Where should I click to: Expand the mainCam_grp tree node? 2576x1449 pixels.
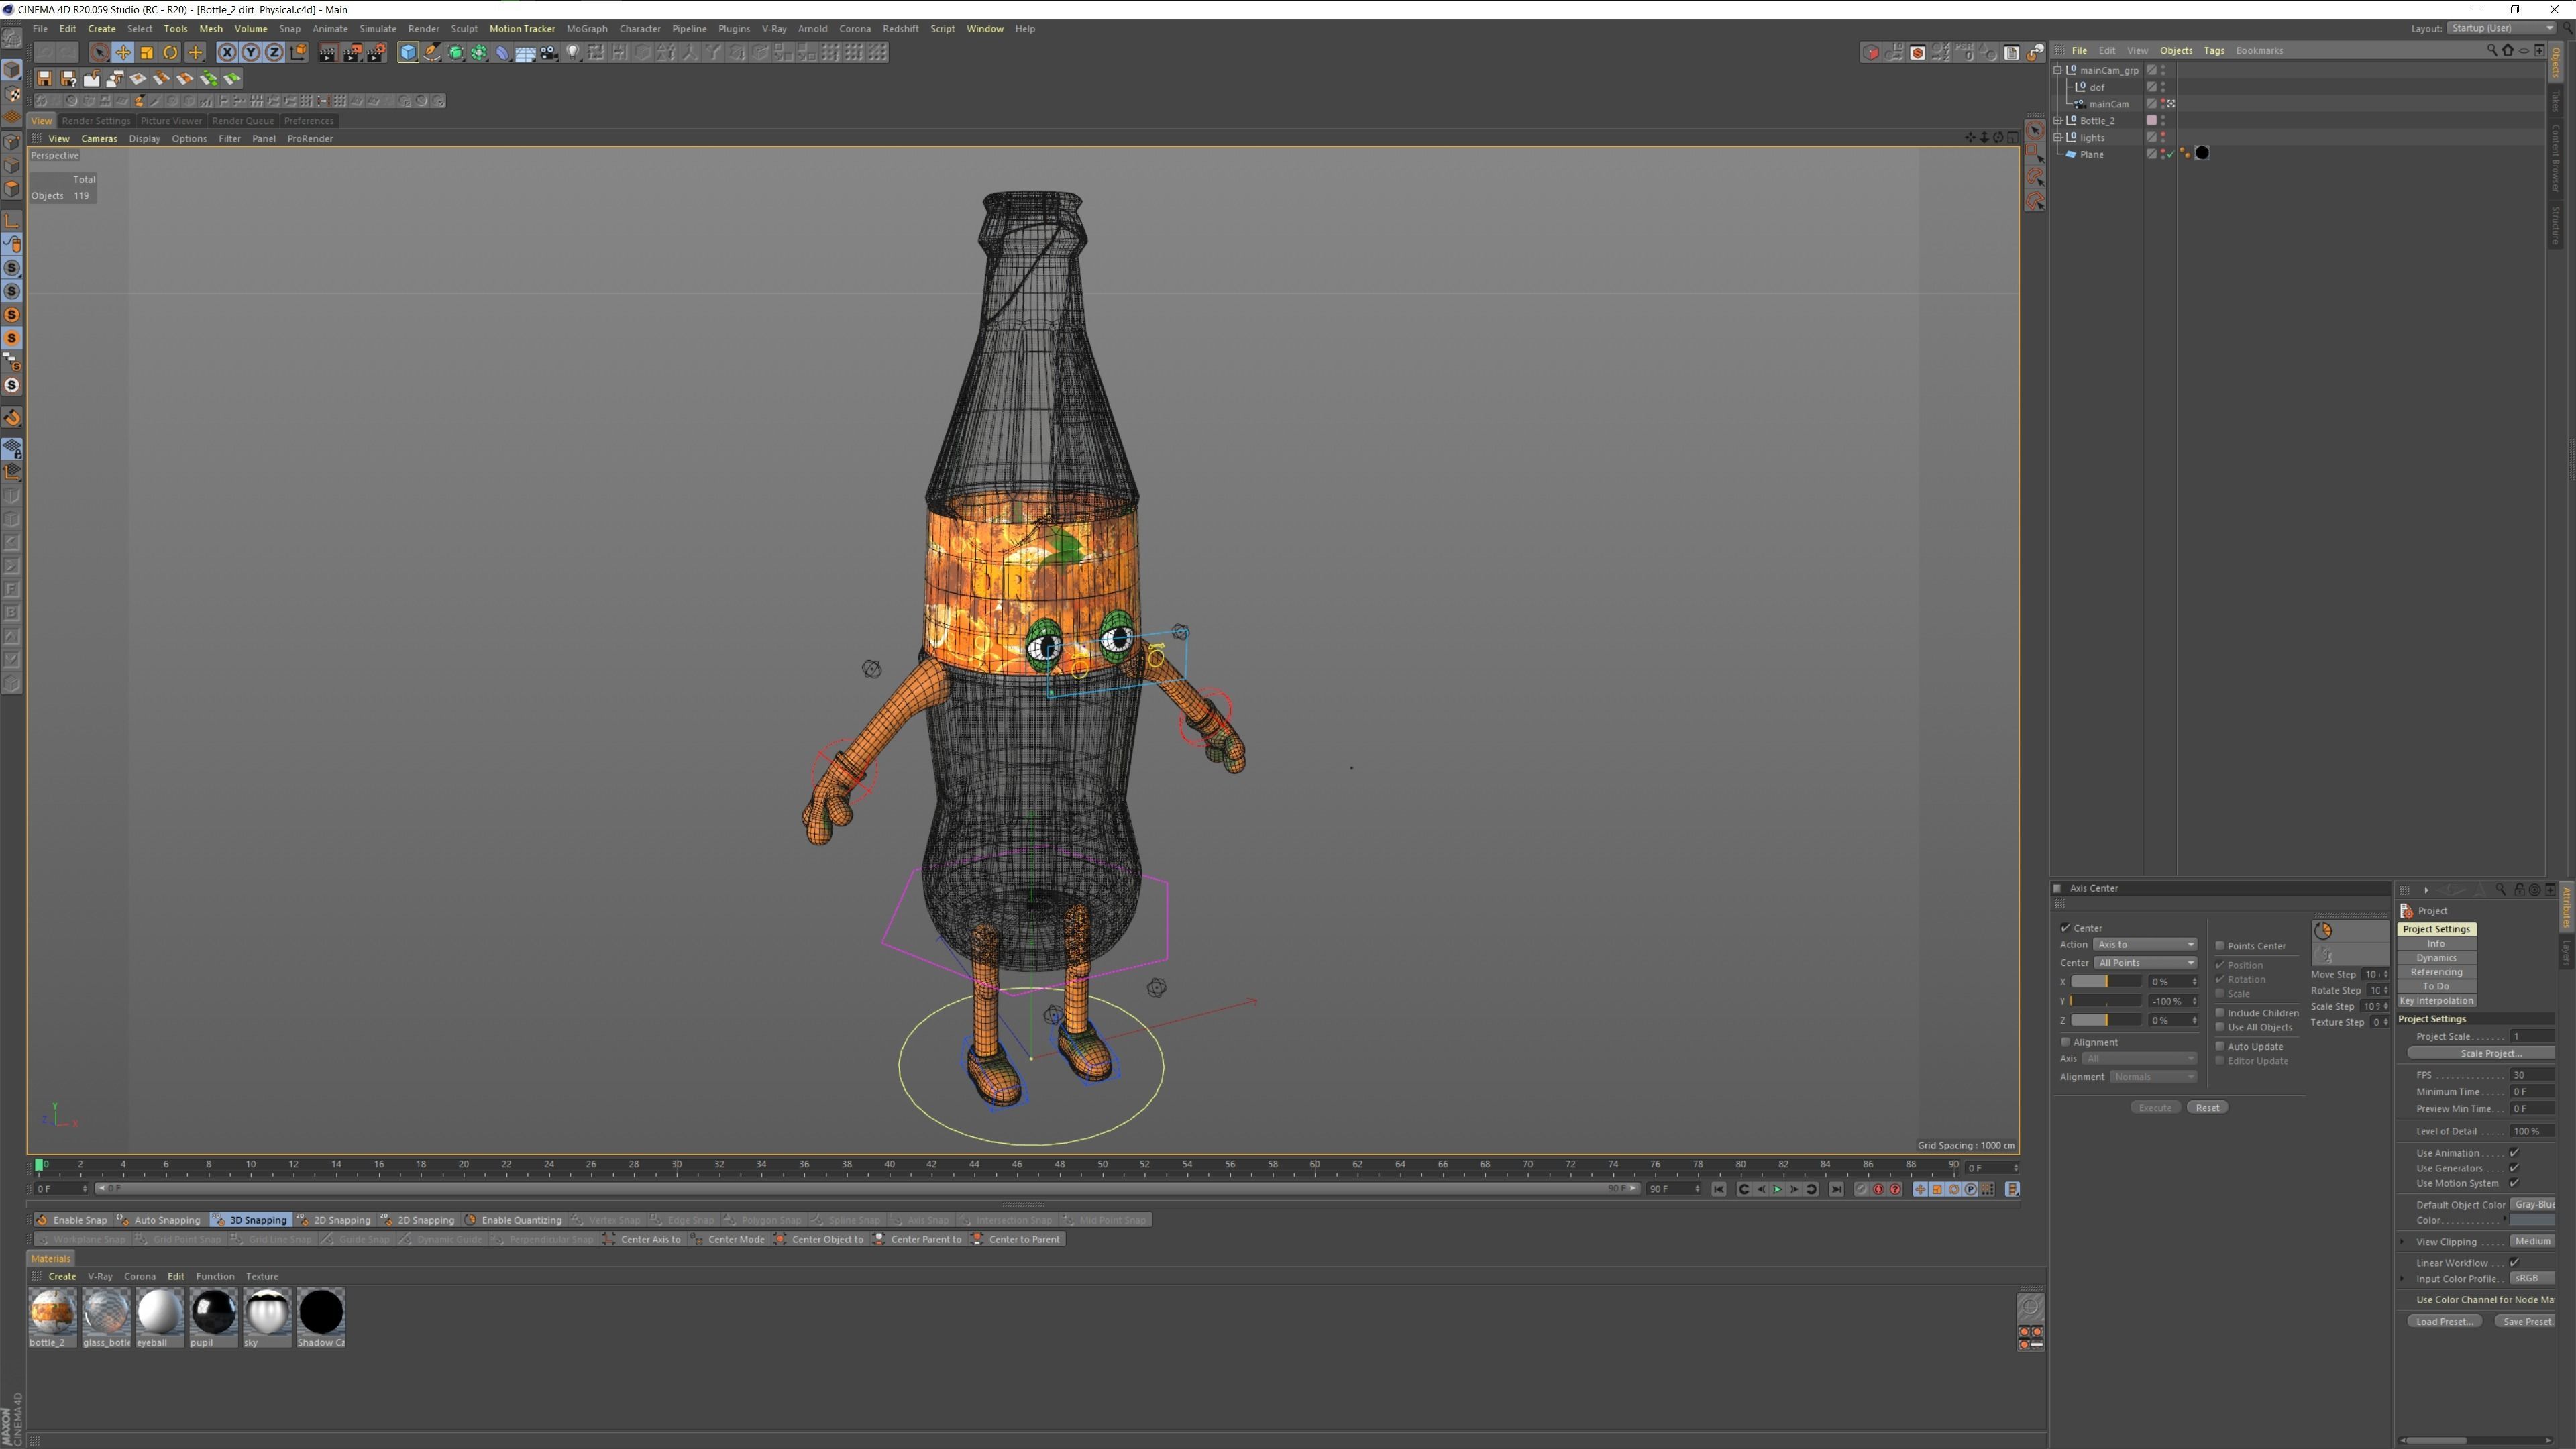pyautogui.click(x=2058, y=70)
